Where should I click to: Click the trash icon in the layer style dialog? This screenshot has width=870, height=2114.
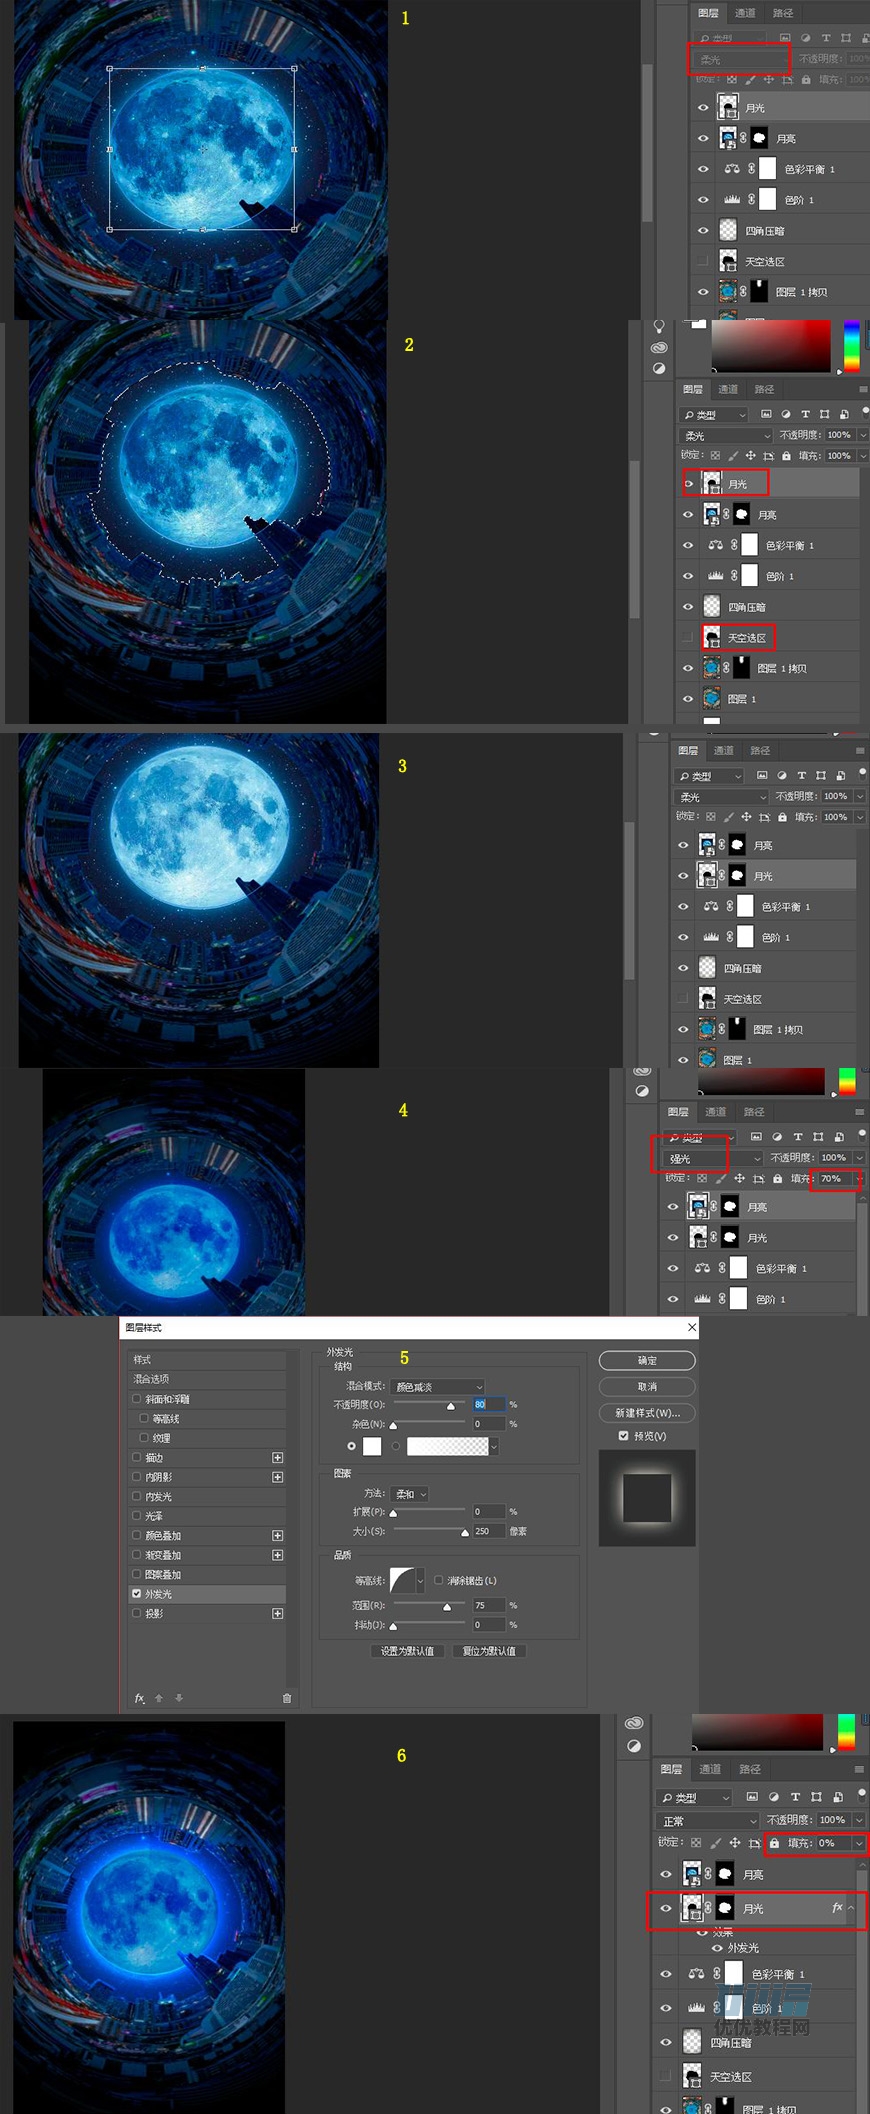point(287,1698)
